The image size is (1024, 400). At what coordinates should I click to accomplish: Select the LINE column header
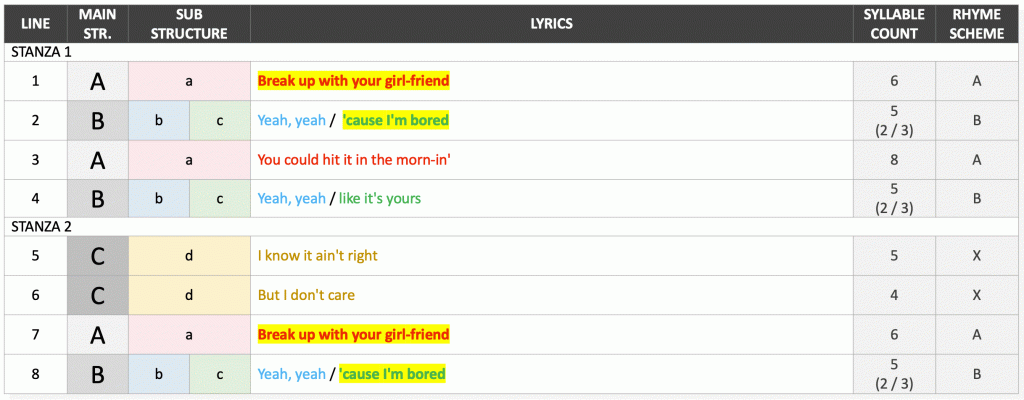(x=35, y=24)
